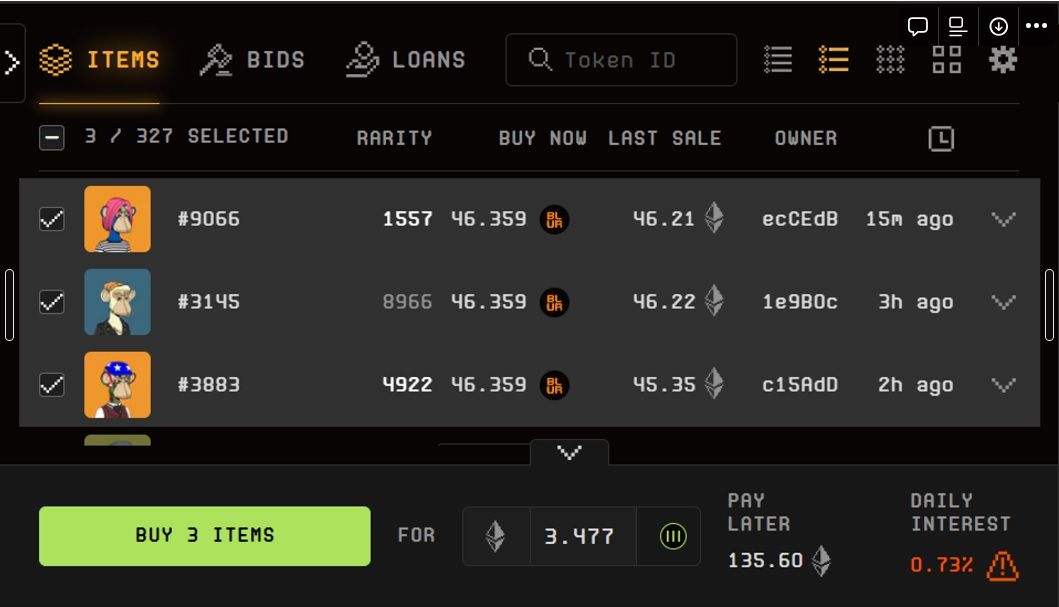The height and width of the screenshot is (607, 1059).
Task: Select the highlighted detailed list view icon
Action: [833, 60]
